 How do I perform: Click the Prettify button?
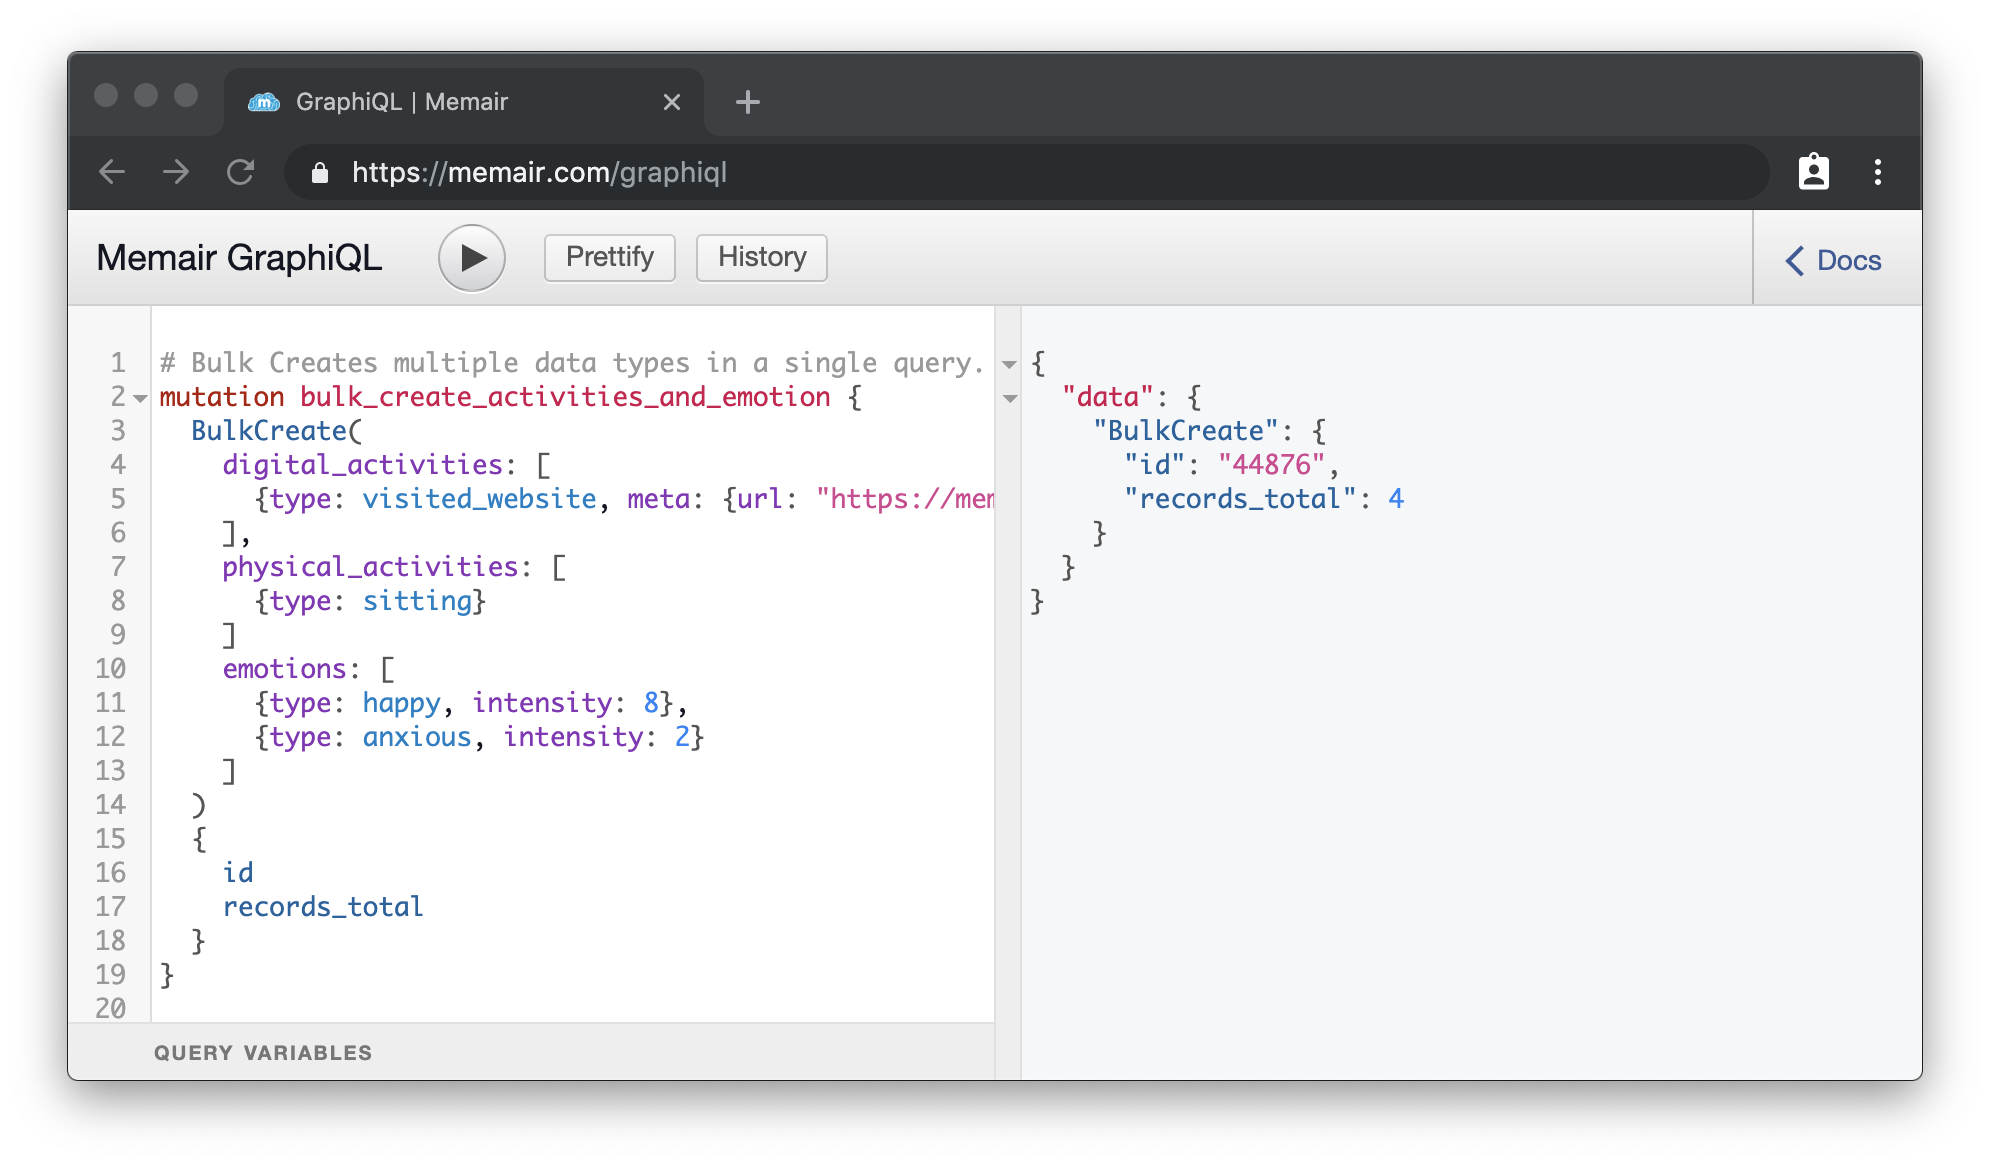[610, 258]
